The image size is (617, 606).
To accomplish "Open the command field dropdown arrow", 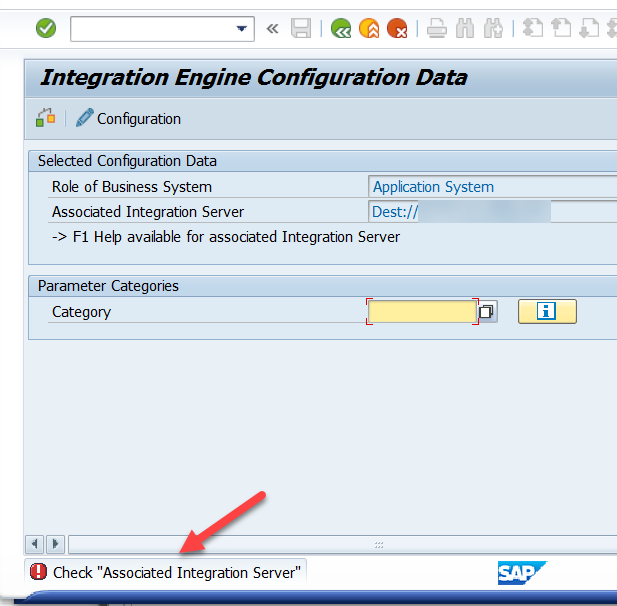I will pos(241,29).
